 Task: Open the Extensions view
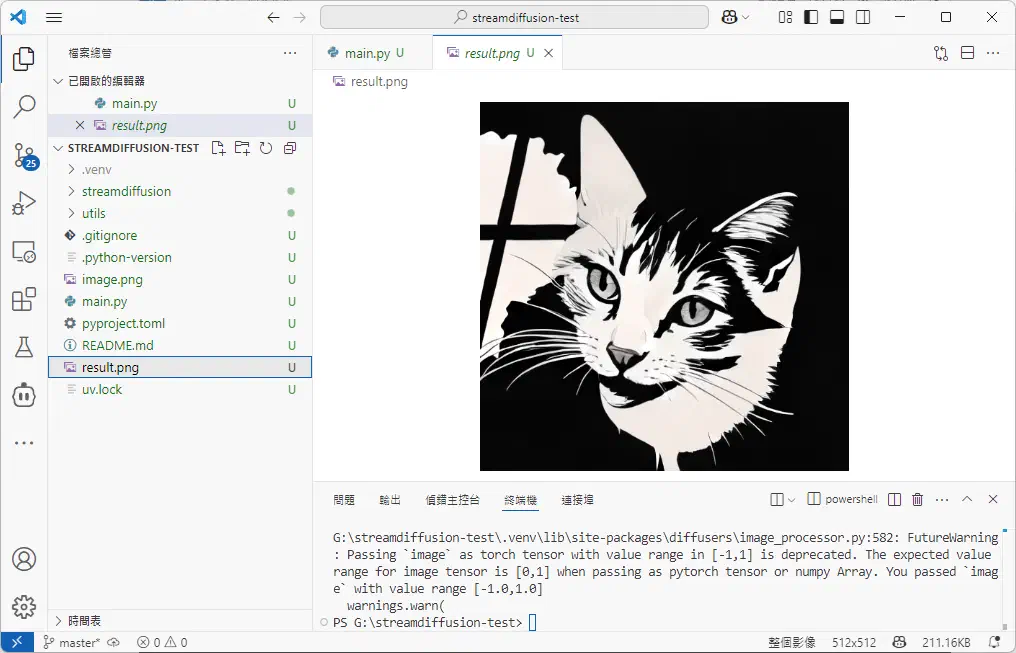pyautogui.click(x=24, y=300)
